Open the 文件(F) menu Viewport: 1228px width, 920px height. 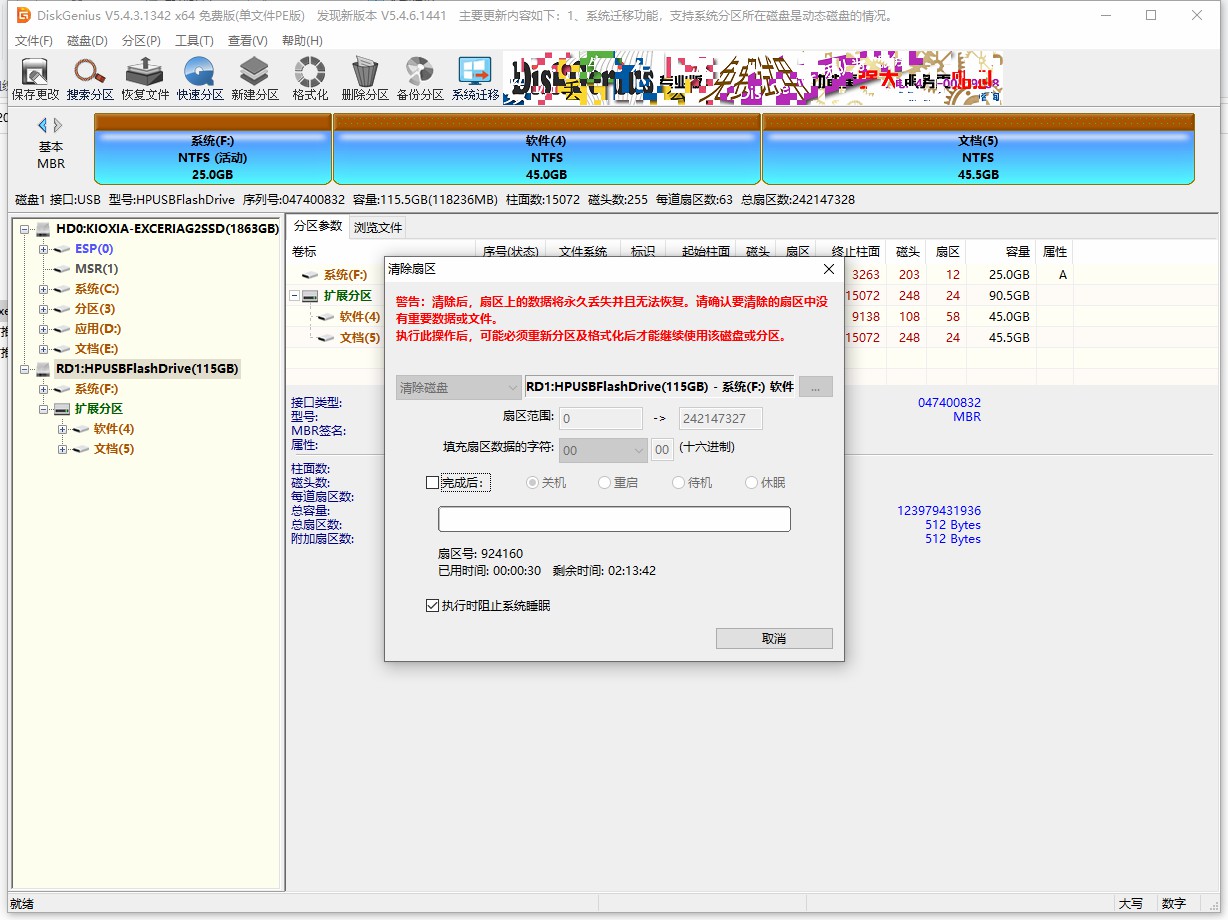point(34,41)
